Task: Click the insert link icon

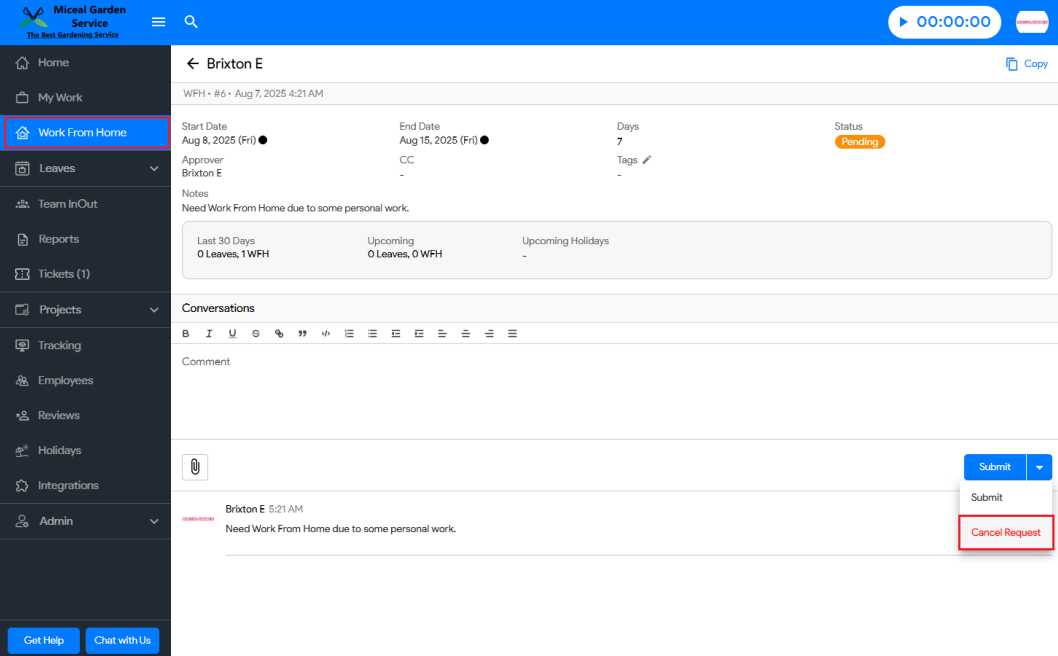Action: tap(279, 333)
